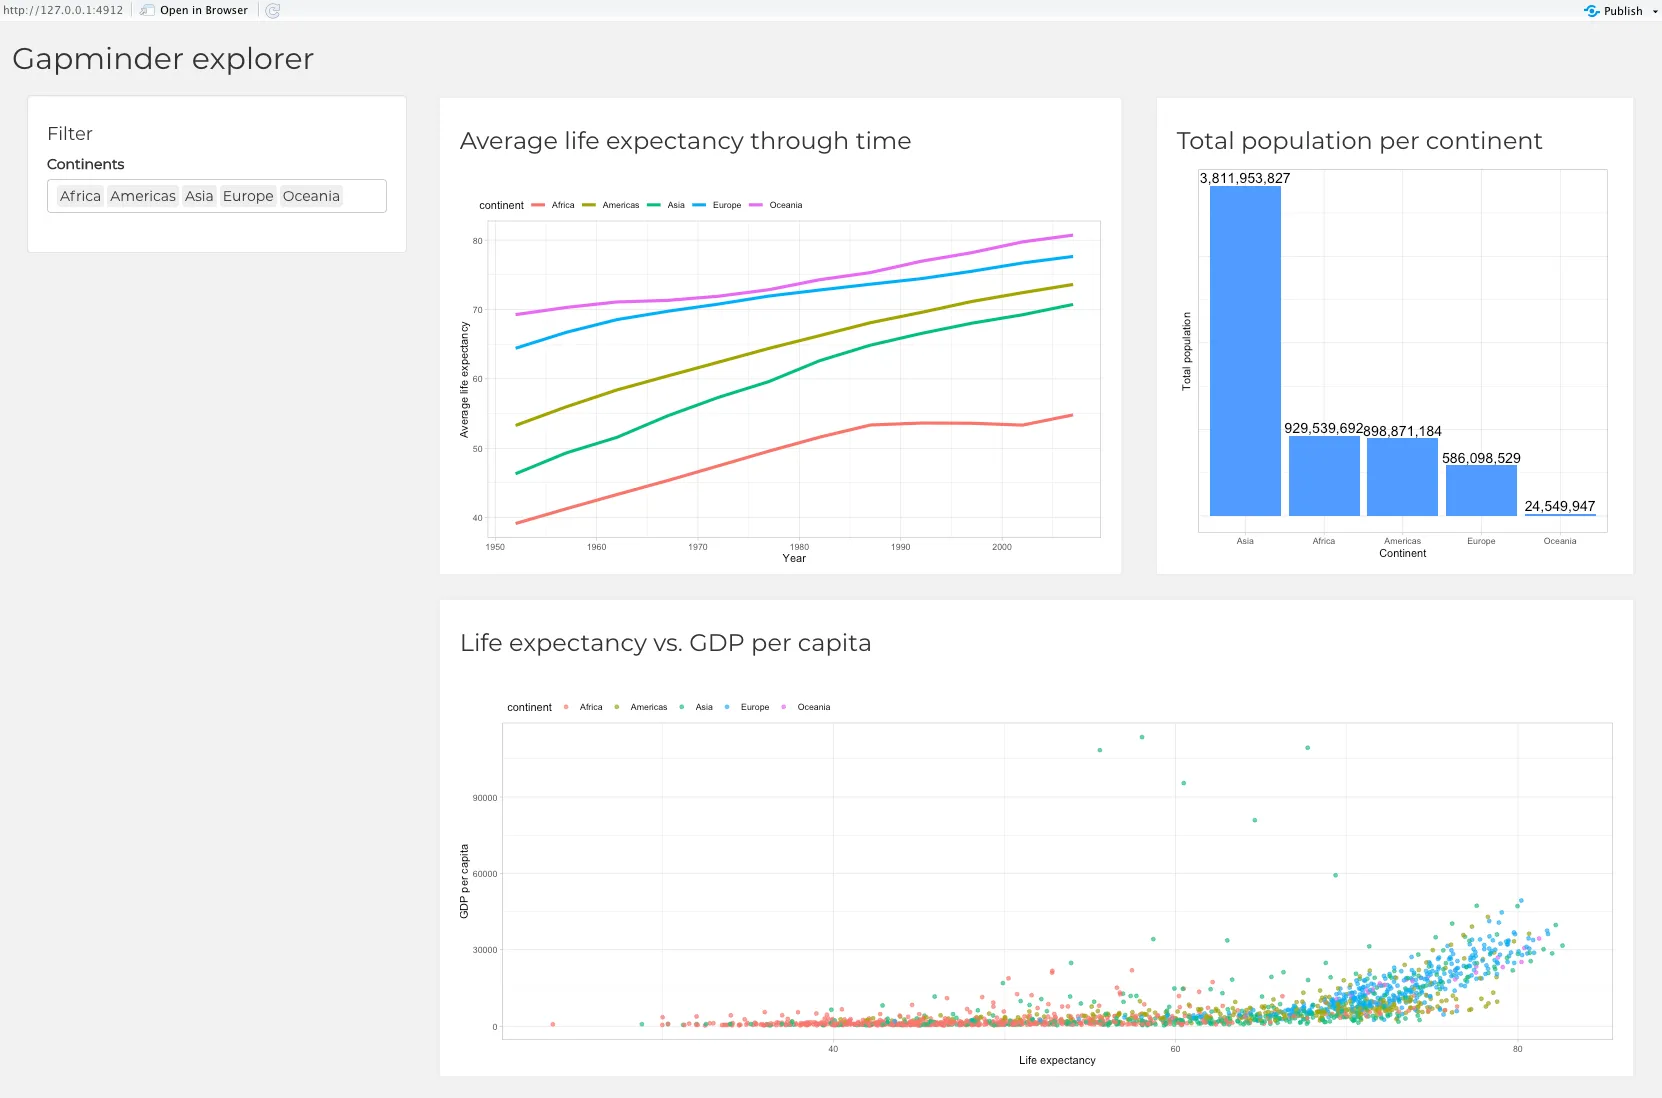Click the Open in Browser icon
The image size is (1662, 1098).
click(x=148, y=10)
